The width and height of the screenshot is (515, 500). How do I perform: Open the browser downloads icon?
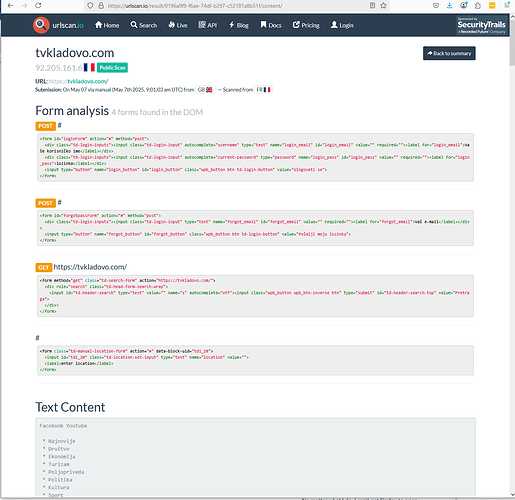(449, 5)
